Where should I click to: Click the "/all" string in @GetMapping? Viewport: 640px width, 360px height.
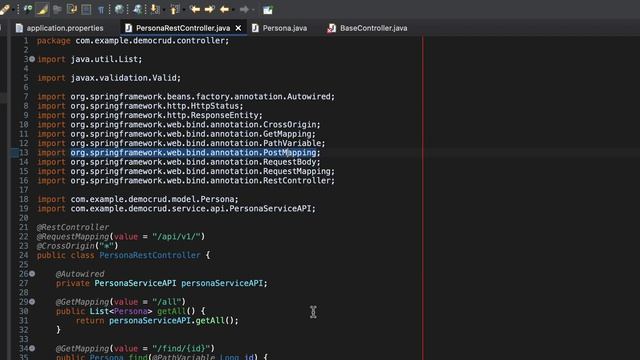167,302
